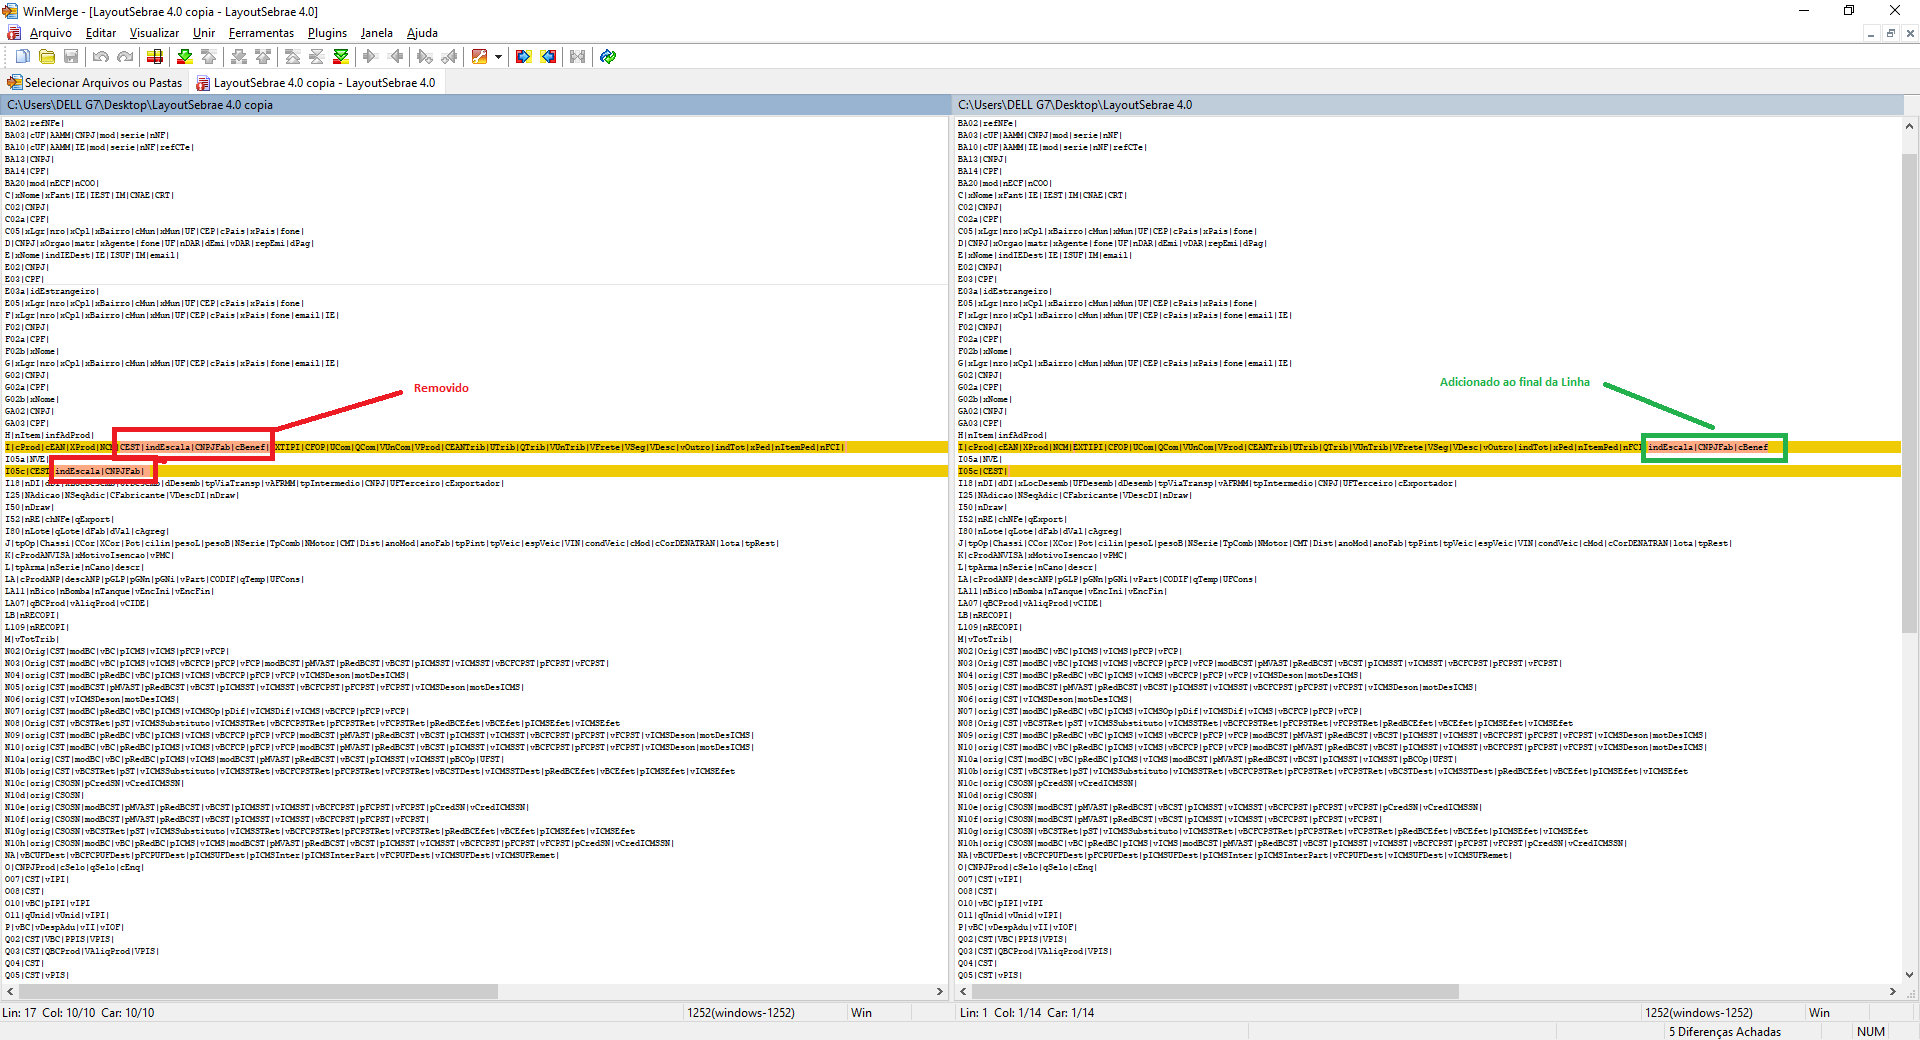Click the left pane '1252(windows-1252)' encoding

(740, 1012)
